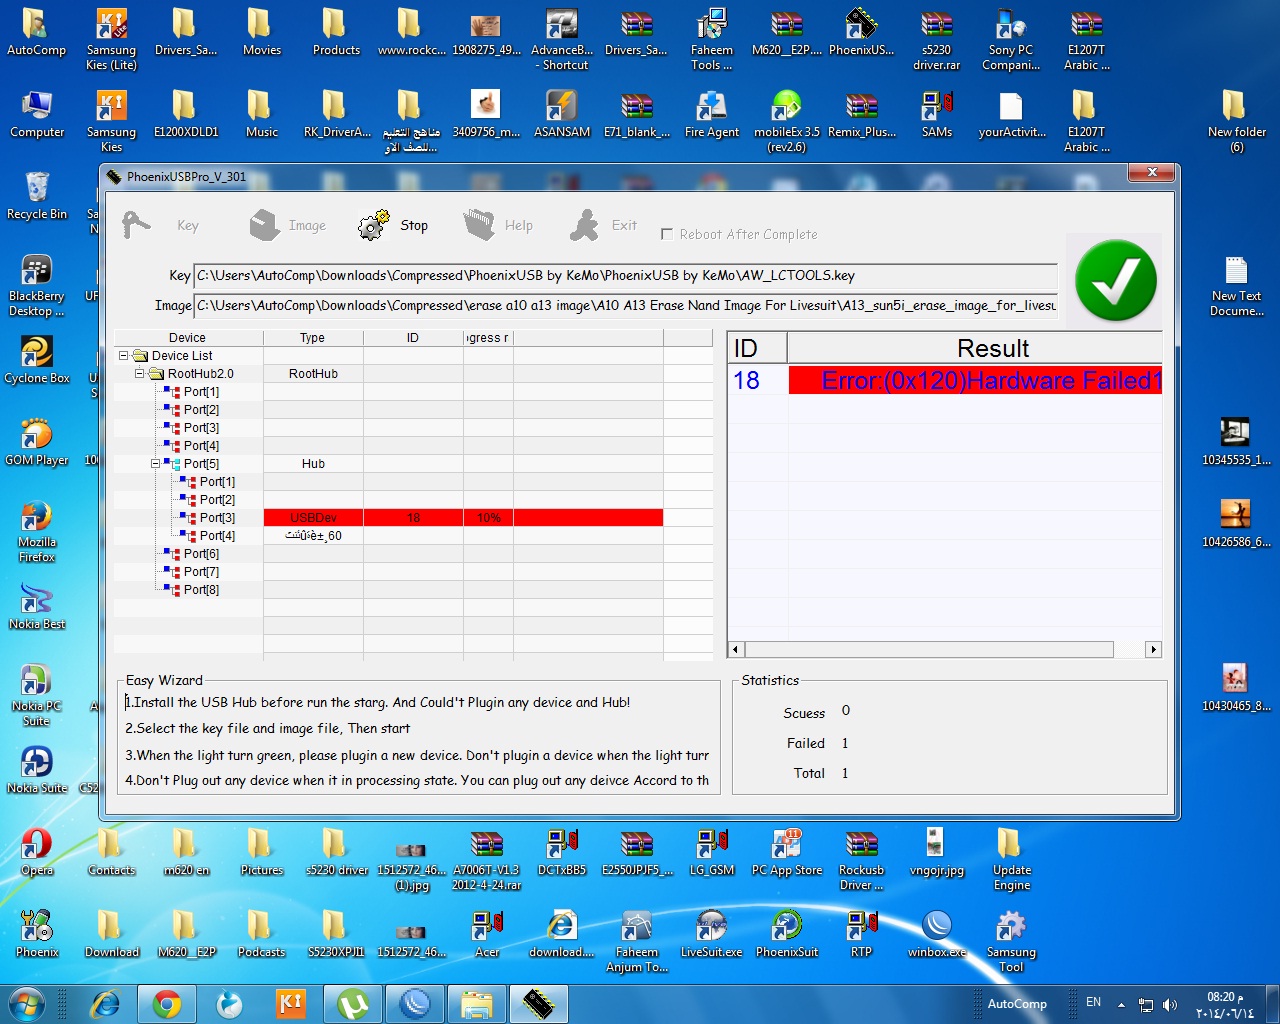The height and width of the screenshot is (1024, 1280).
Task: Click the Image file path field
Action: click(x=626, y=306)
